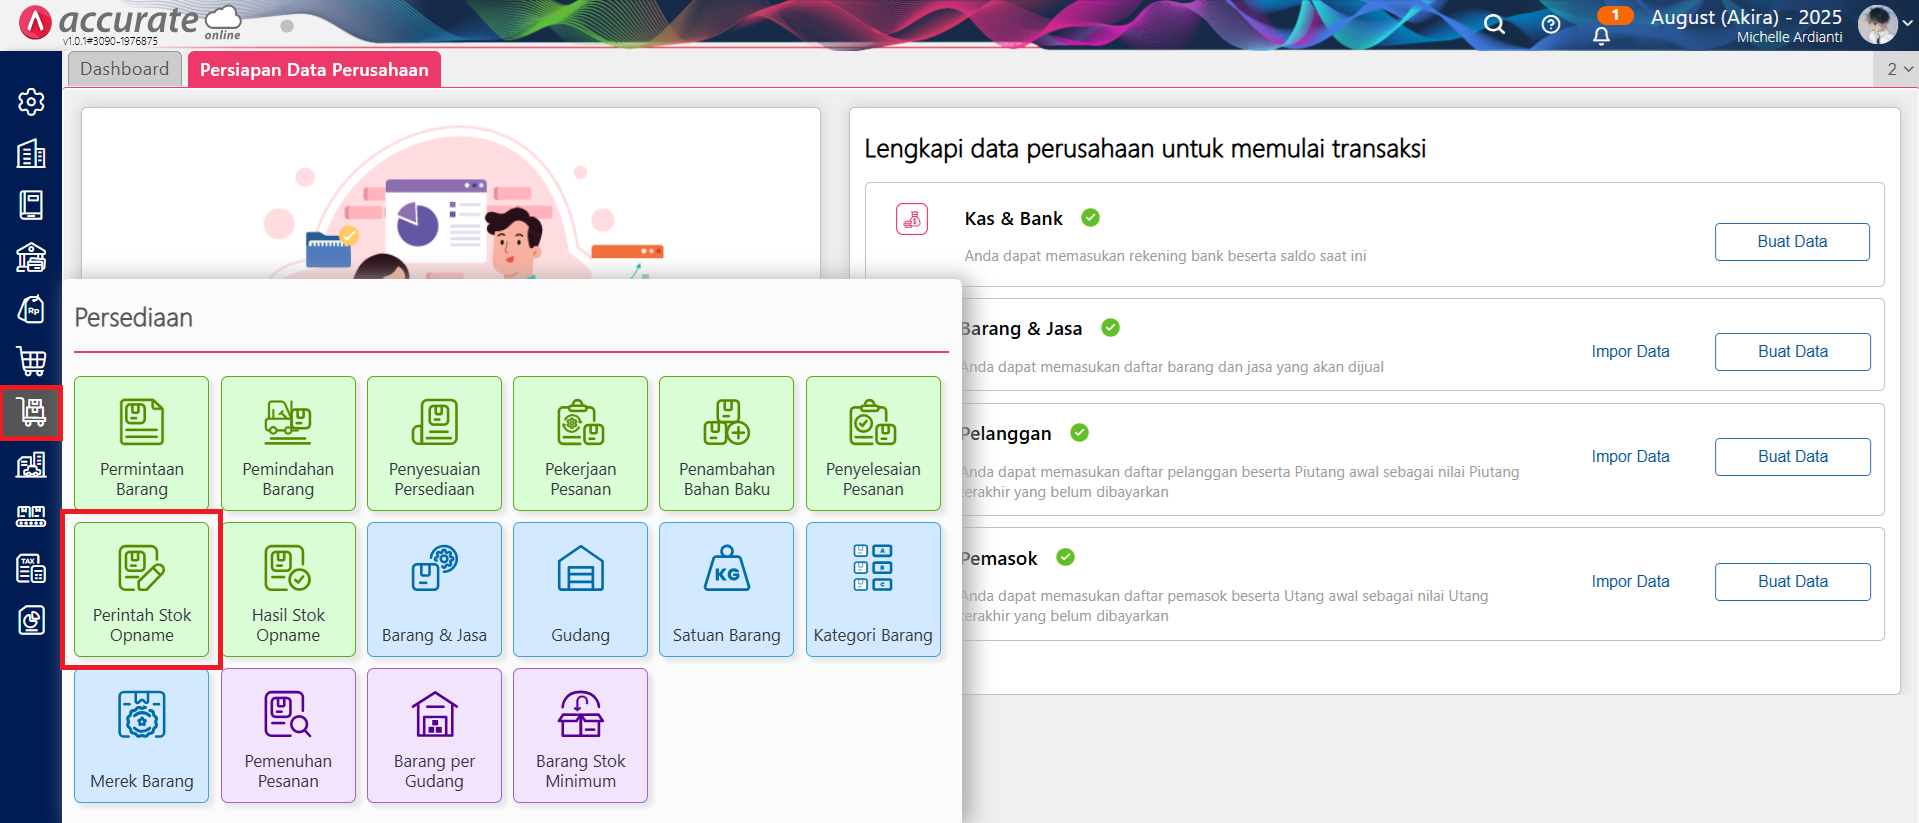
Task: Open the Hasil Stok Opname tile
Action: (x=288, y=589)
